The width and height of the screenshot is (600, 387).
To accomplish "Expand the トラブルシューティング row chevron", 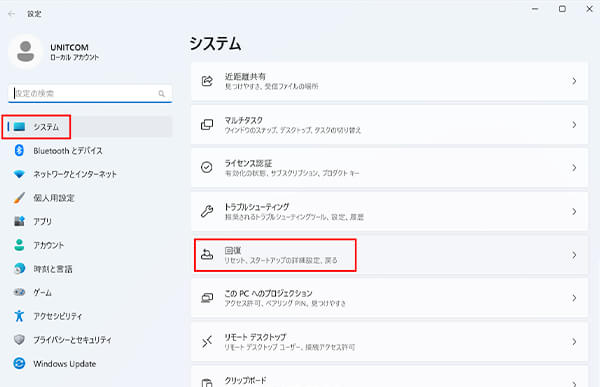I will coord(574,211).
